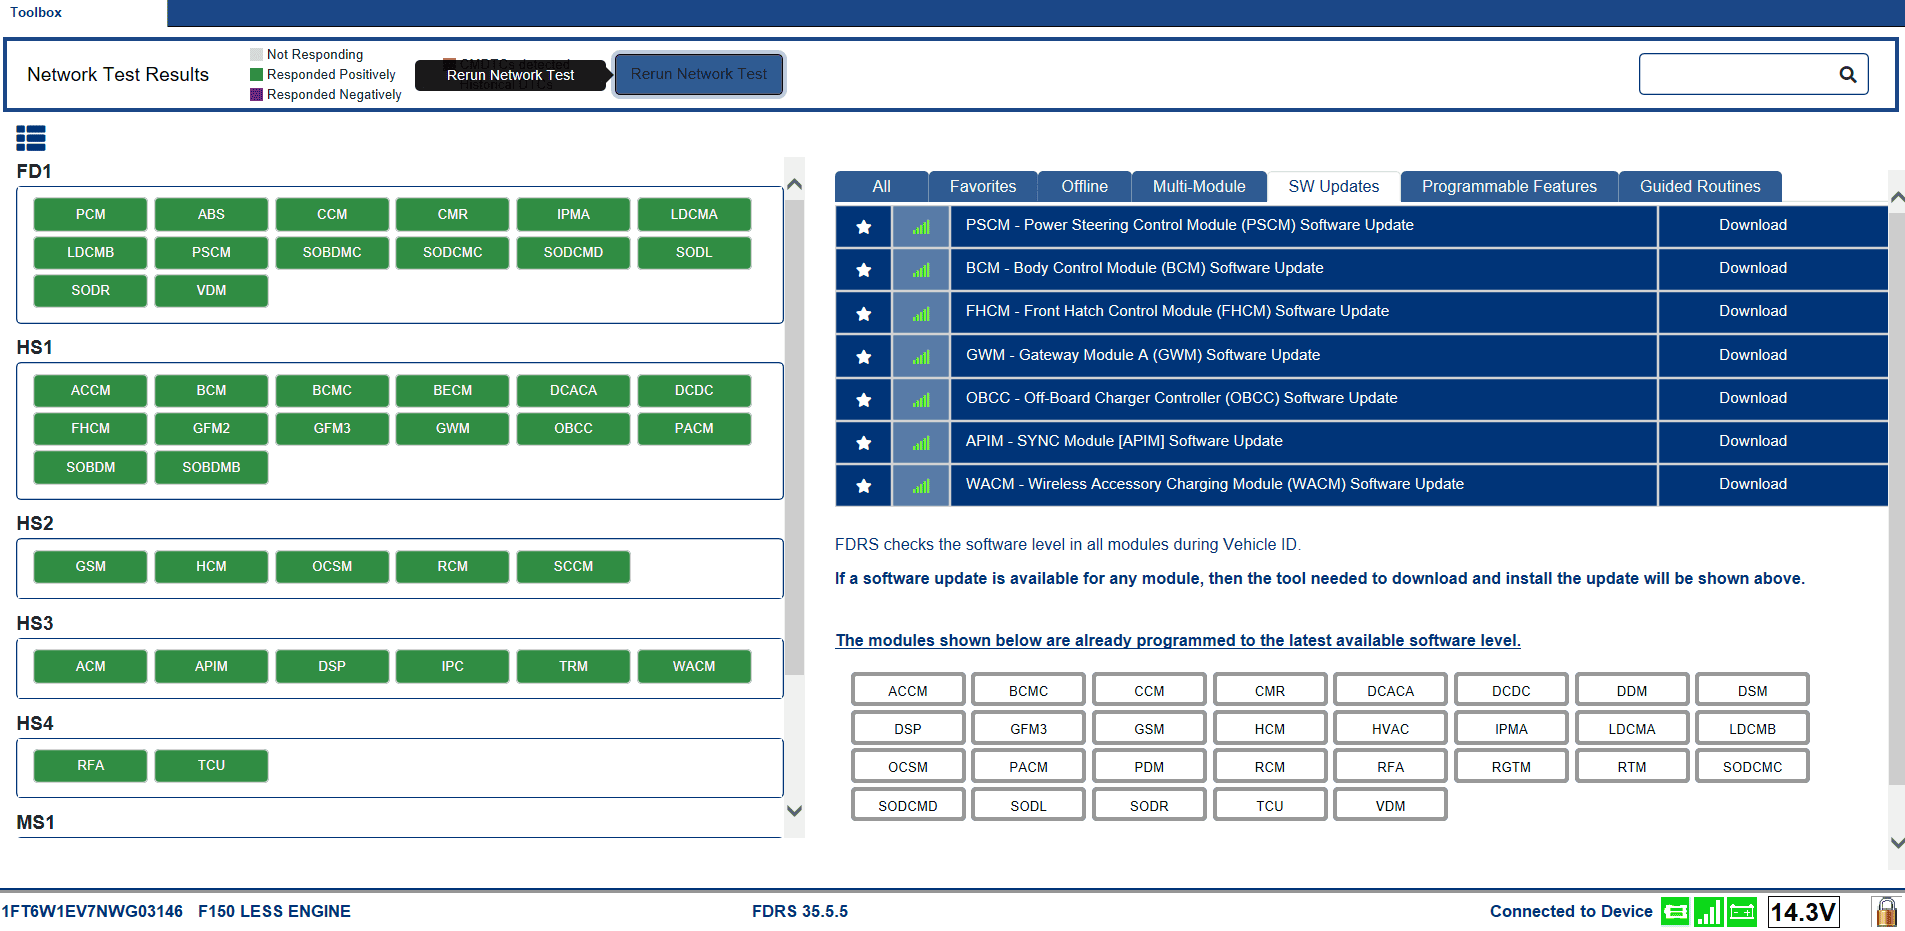Toggle favorite star for BCM software update

(864, 269)
